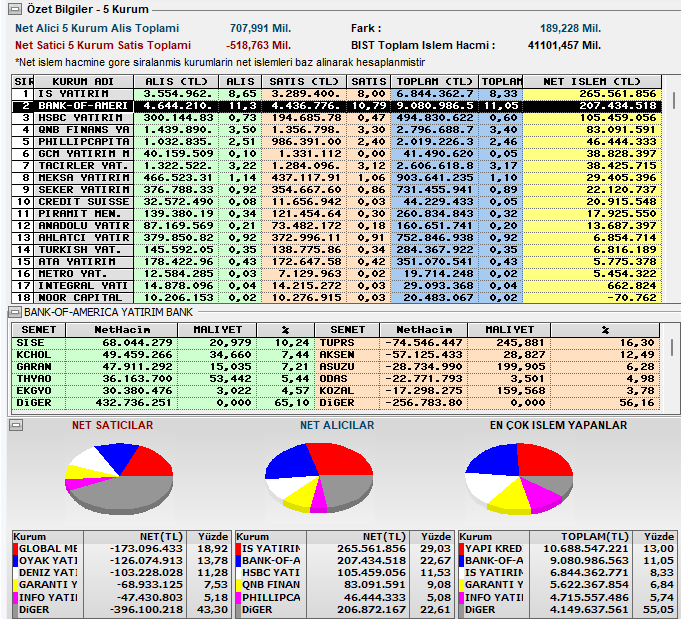The height and width of the screenshot is (619, 681).
Task: Click Net Satici 5 Kurum Satis Toplami label
Action: [103, 45]
